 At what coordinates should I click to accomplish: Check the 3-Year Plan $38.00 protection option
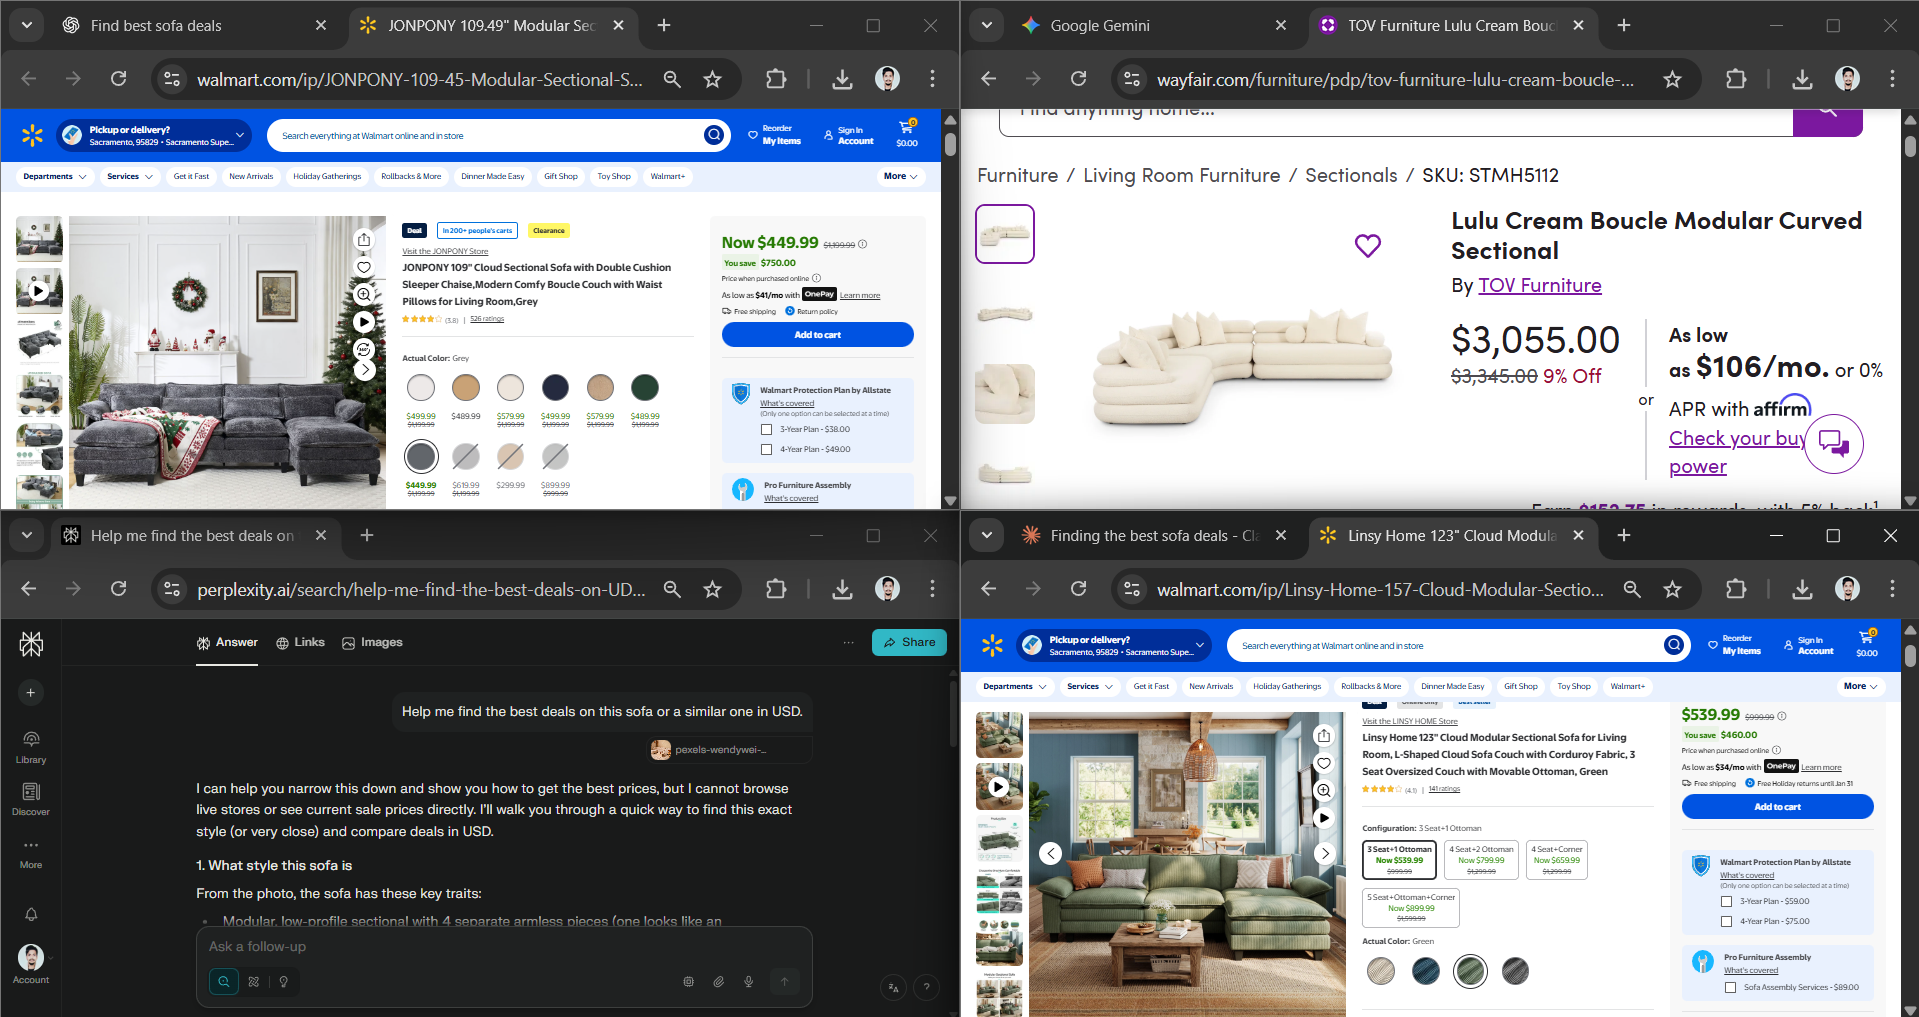(x=765, y=429)
